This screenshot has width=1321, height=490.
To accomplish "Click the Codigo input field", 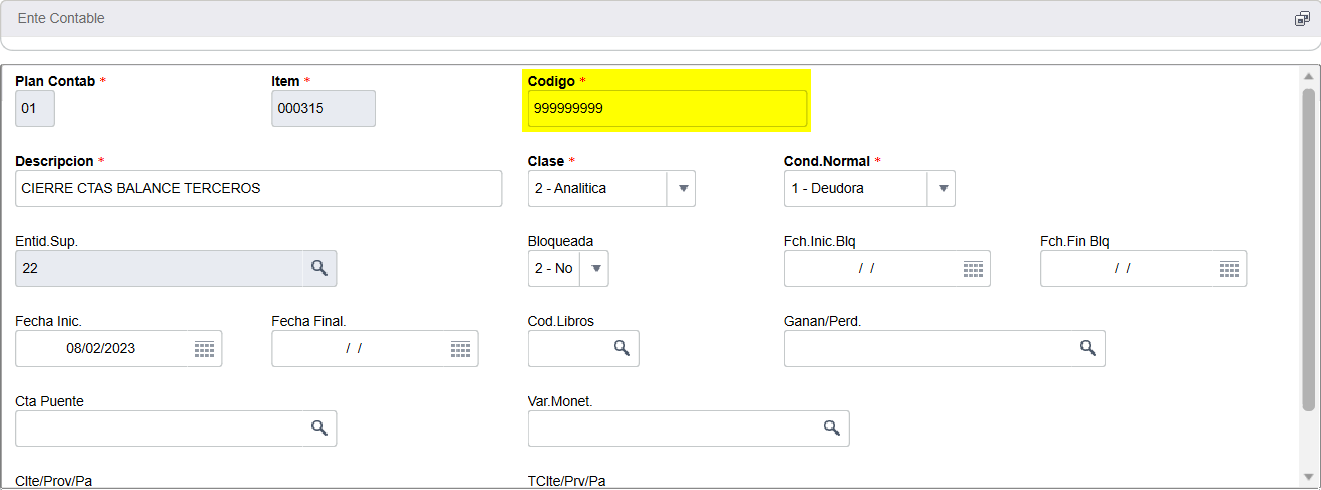I will [x=667, y=109].
